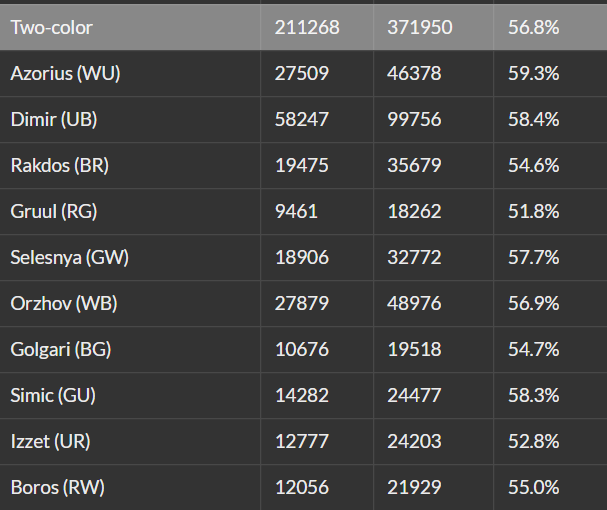Viewport: 607px width, 510px height.
Task: Click Orzhov wins value 27879
Action: (x=302, y=303)
